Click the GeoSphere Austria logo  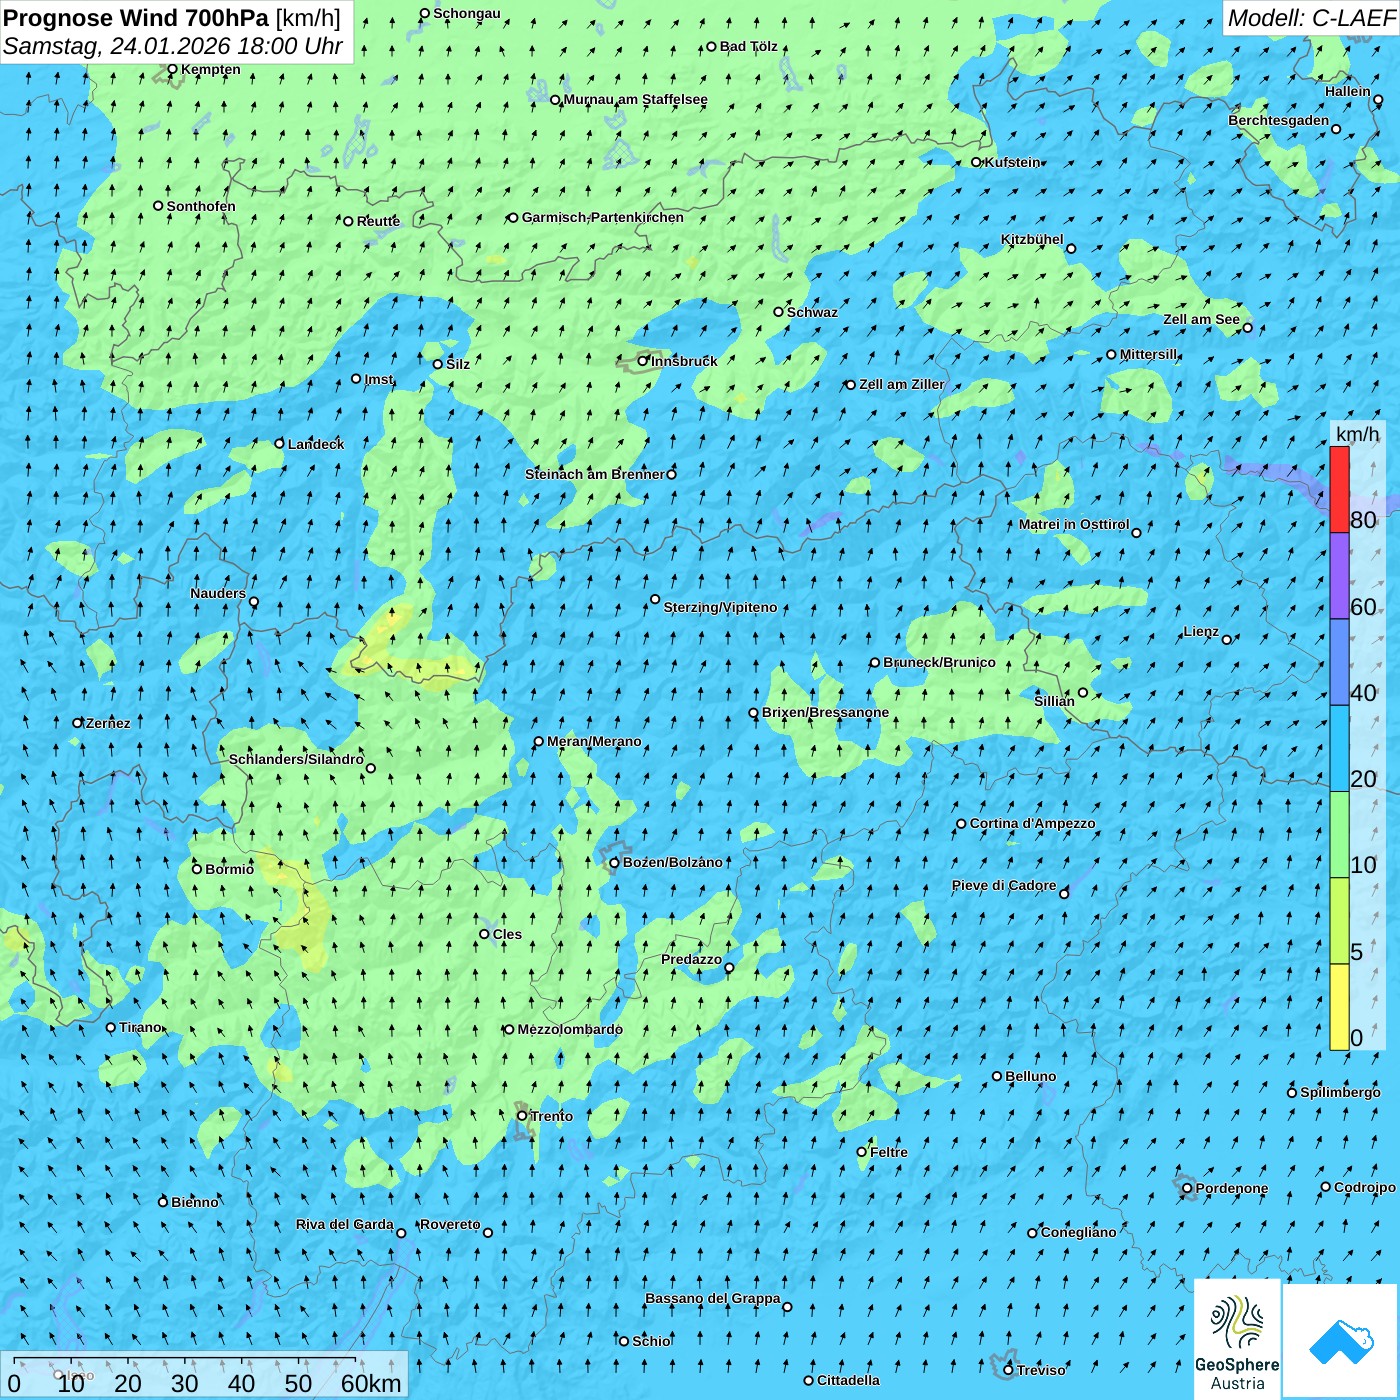click(x=1237, y=1339)
